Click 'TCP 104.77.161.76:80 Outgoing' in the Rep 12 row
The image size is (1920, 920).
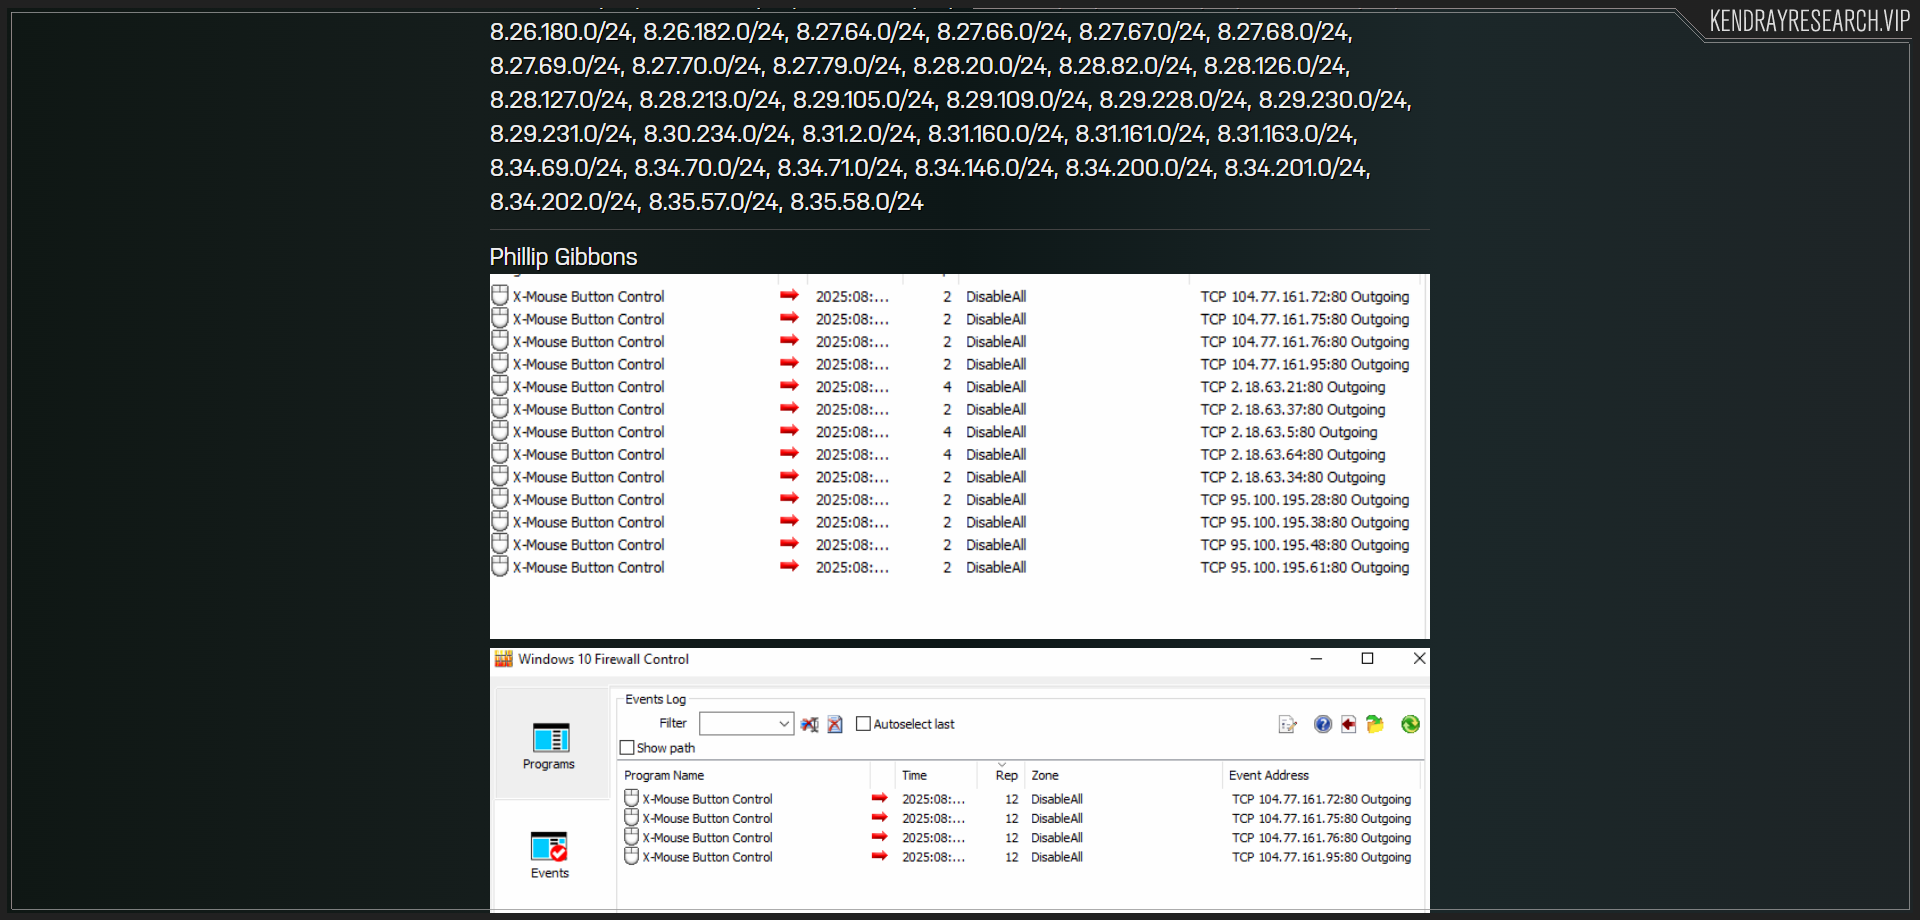pyautogui.click(x=1321, y=838)
